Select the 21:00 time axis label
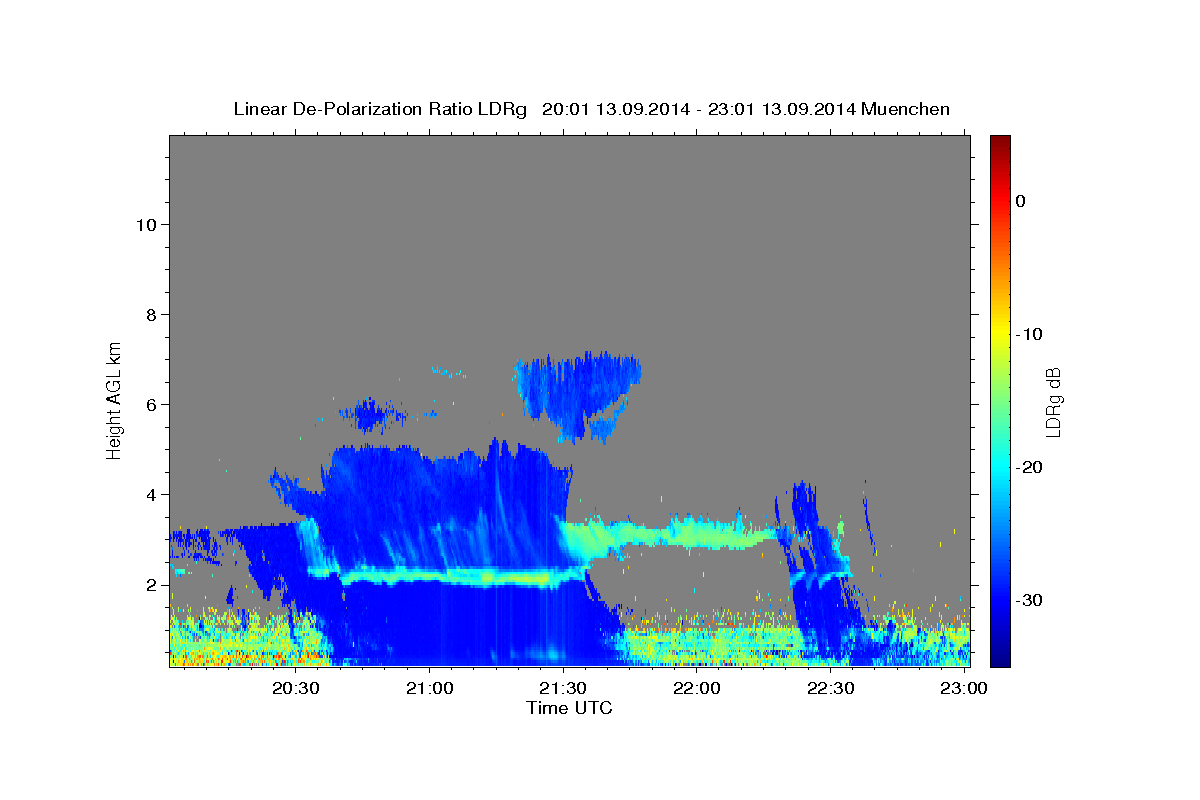The image size is (1200, 800). tap(430, 688)
